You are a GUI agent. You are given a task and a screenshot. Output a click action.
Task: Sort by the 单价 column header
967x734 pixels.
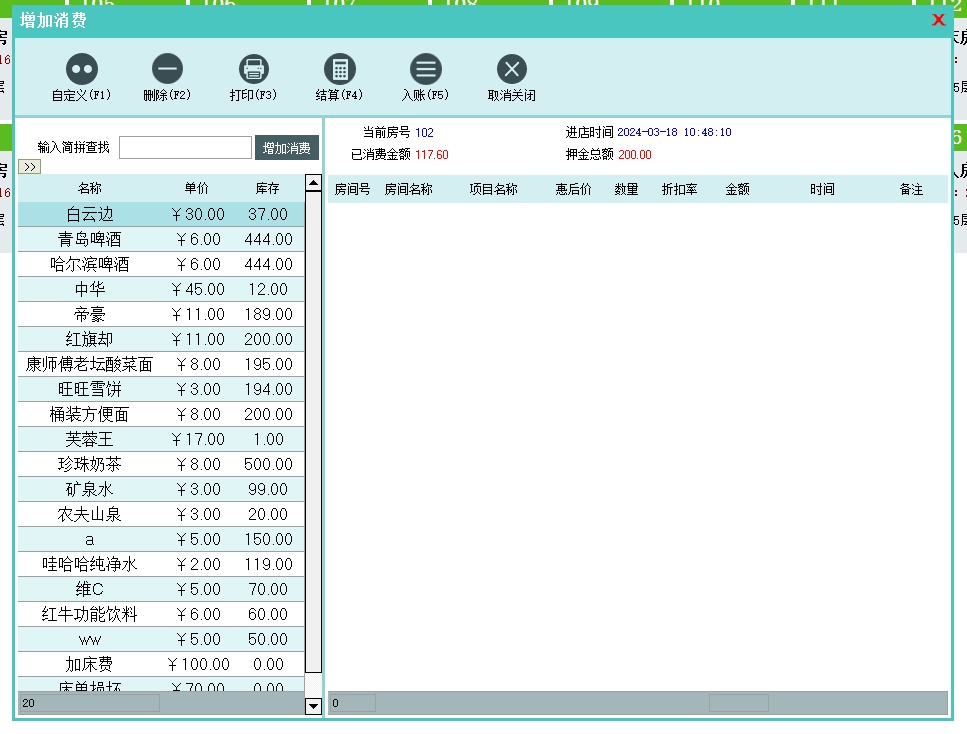point(197,188)
